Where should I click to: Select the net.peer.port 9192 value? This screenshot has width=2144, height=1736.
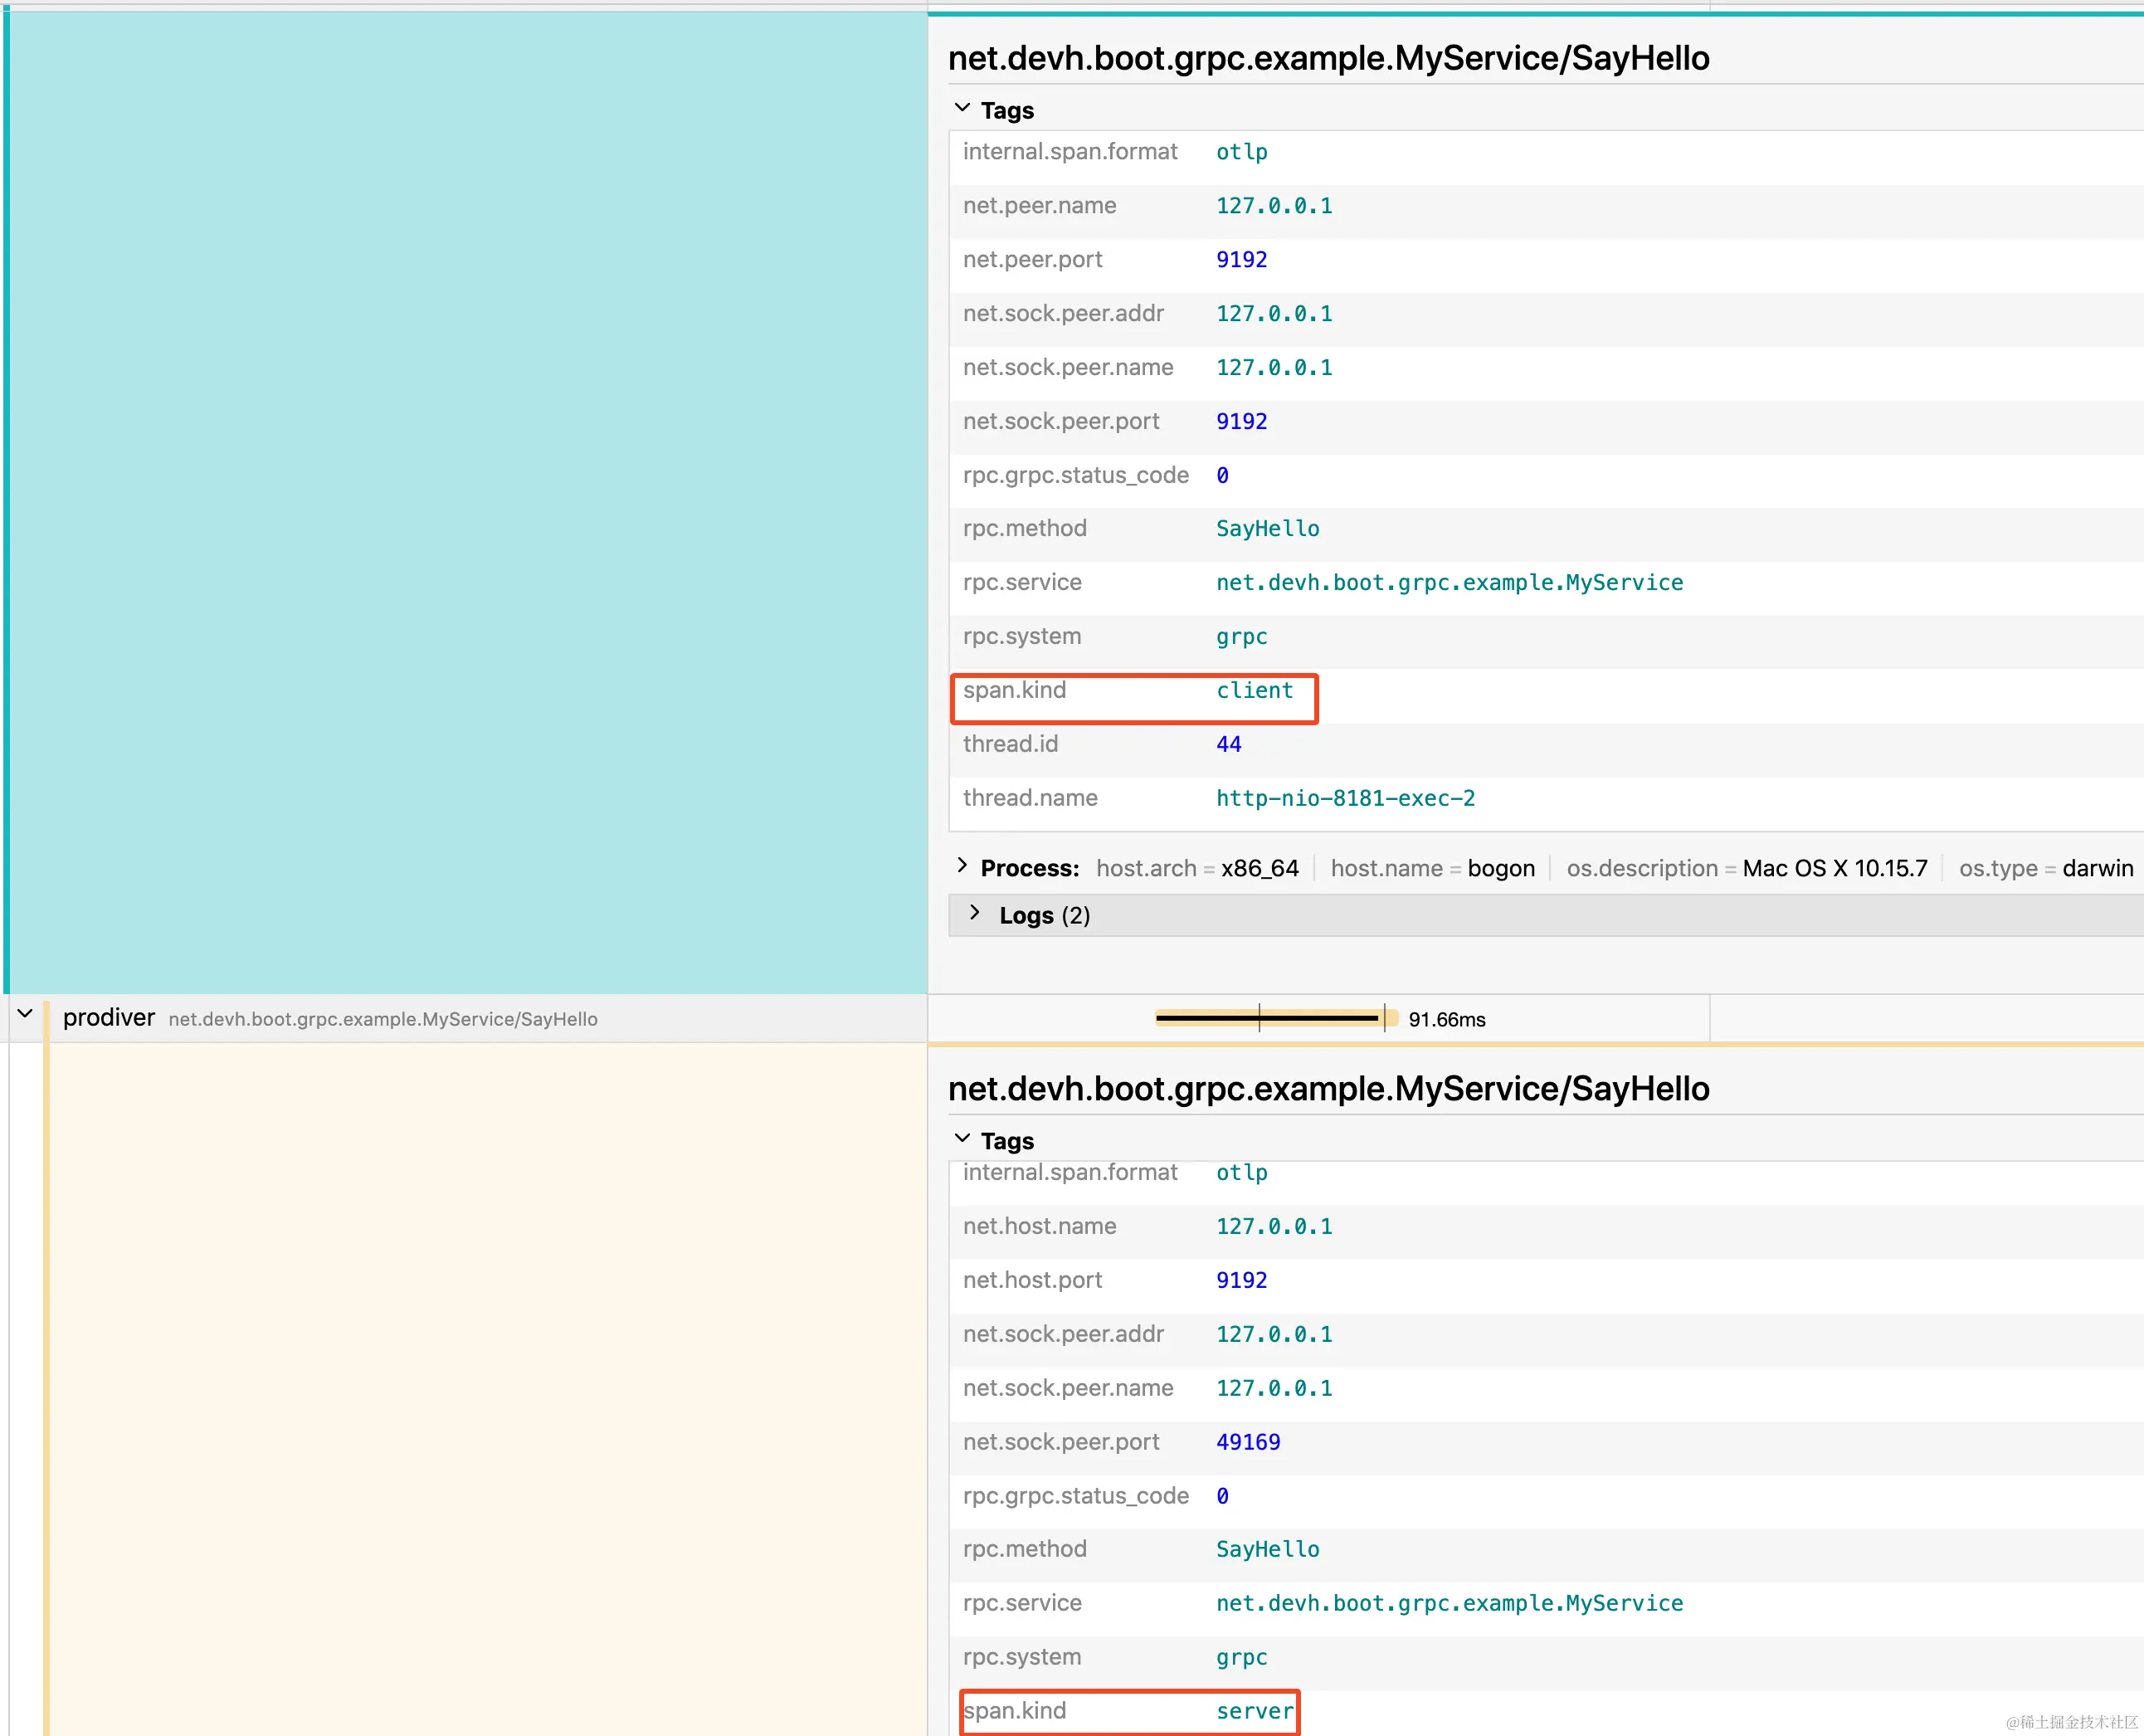tap(1241, 260)
